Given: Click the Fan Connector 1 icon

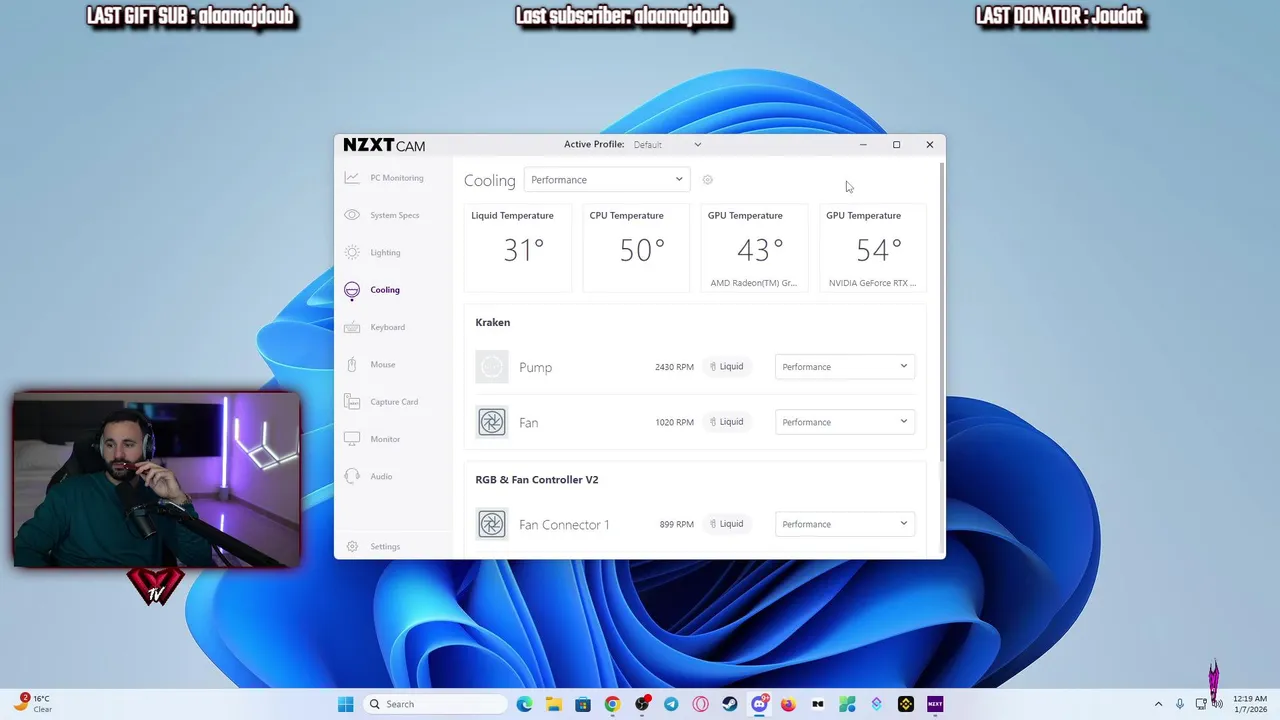Looking at the screenshot, I should tap(492, 524).
